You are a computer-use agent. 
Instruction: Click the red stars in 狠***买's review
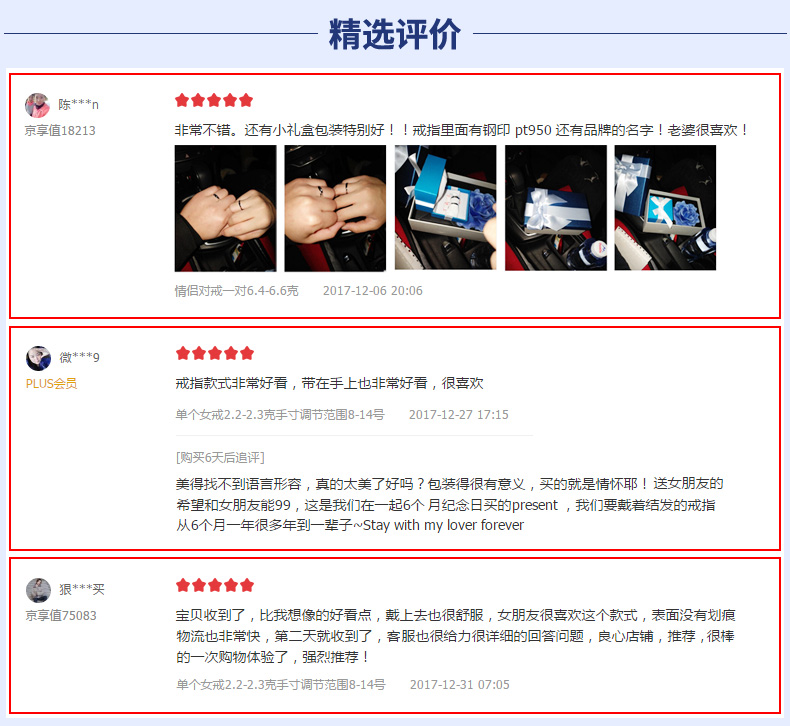tap(215, 585)
